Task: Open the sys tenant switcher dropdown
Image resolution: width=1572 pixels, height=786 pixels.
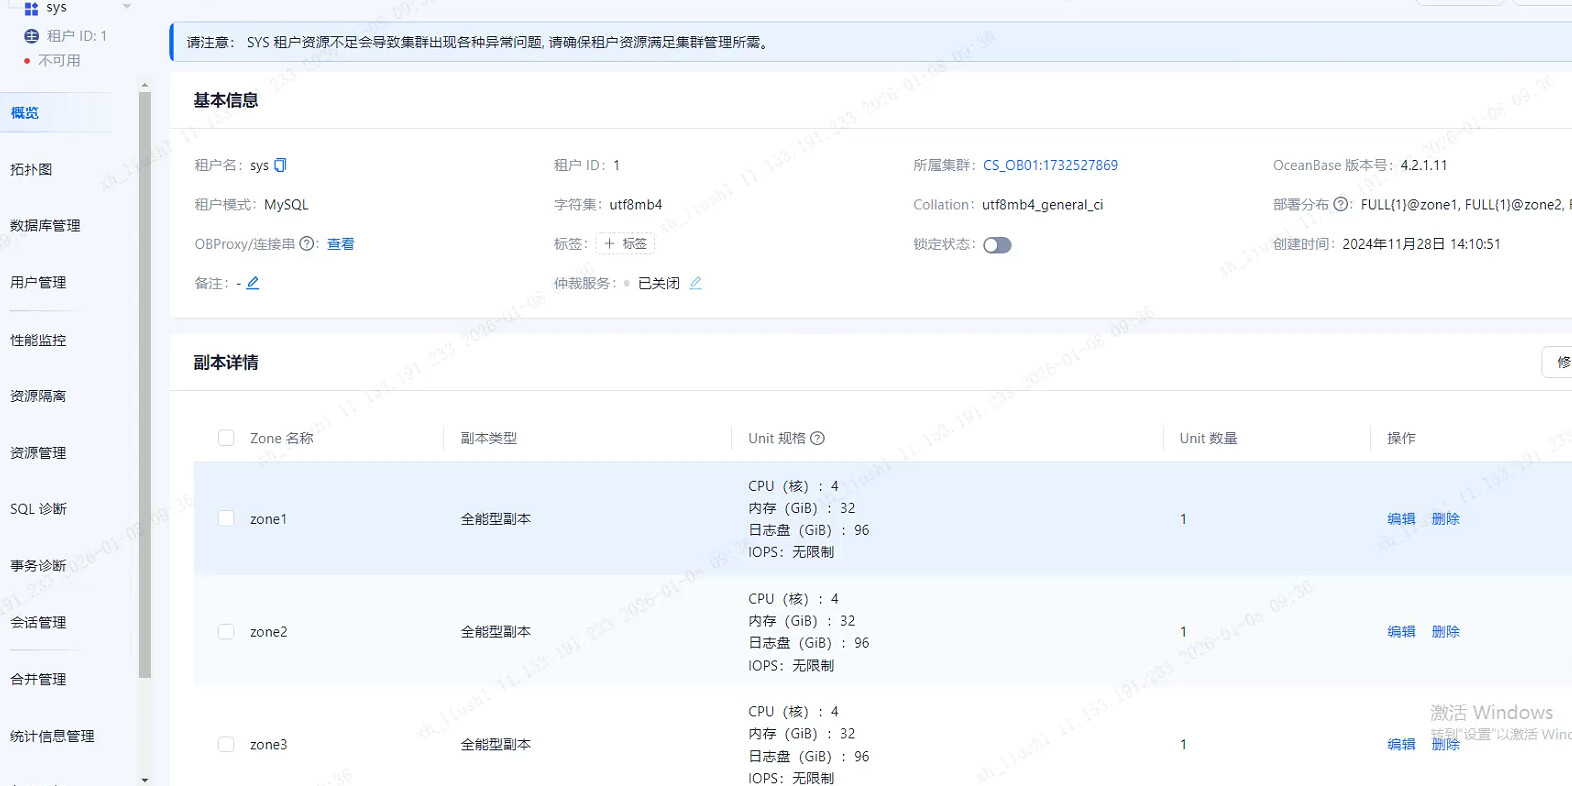Action: 127,7
